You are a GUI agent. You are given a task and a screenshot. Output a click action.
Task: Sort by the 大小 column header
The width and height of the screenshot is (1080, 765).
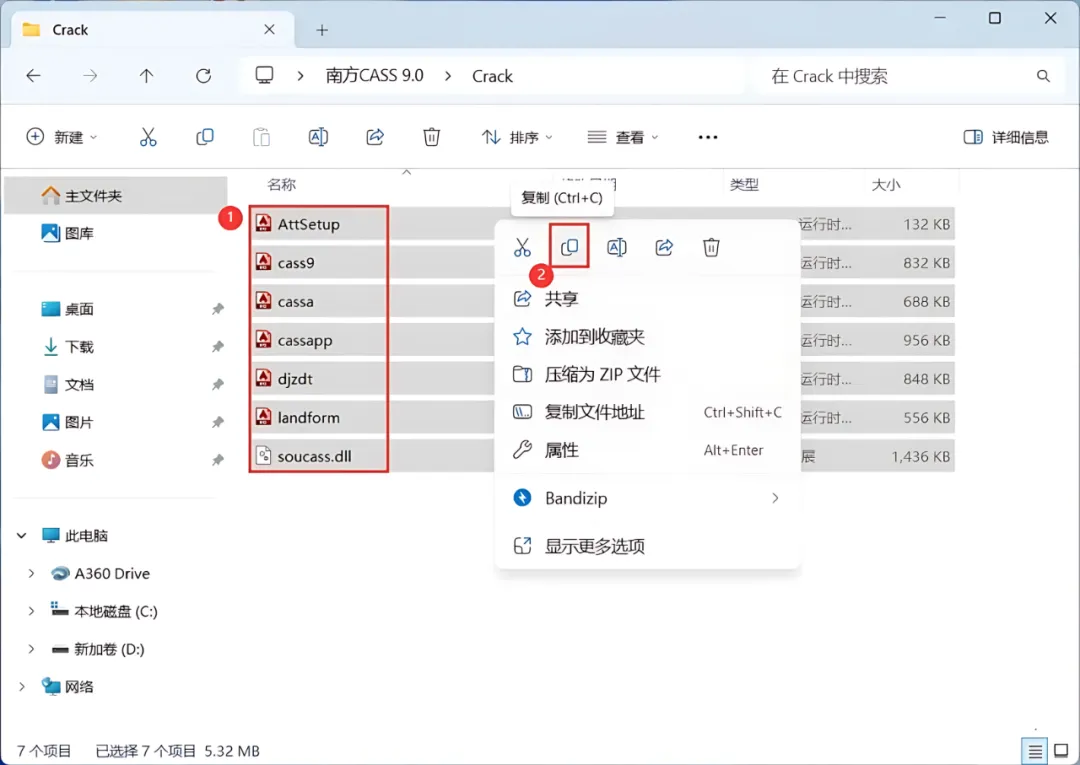pos(886,185)
